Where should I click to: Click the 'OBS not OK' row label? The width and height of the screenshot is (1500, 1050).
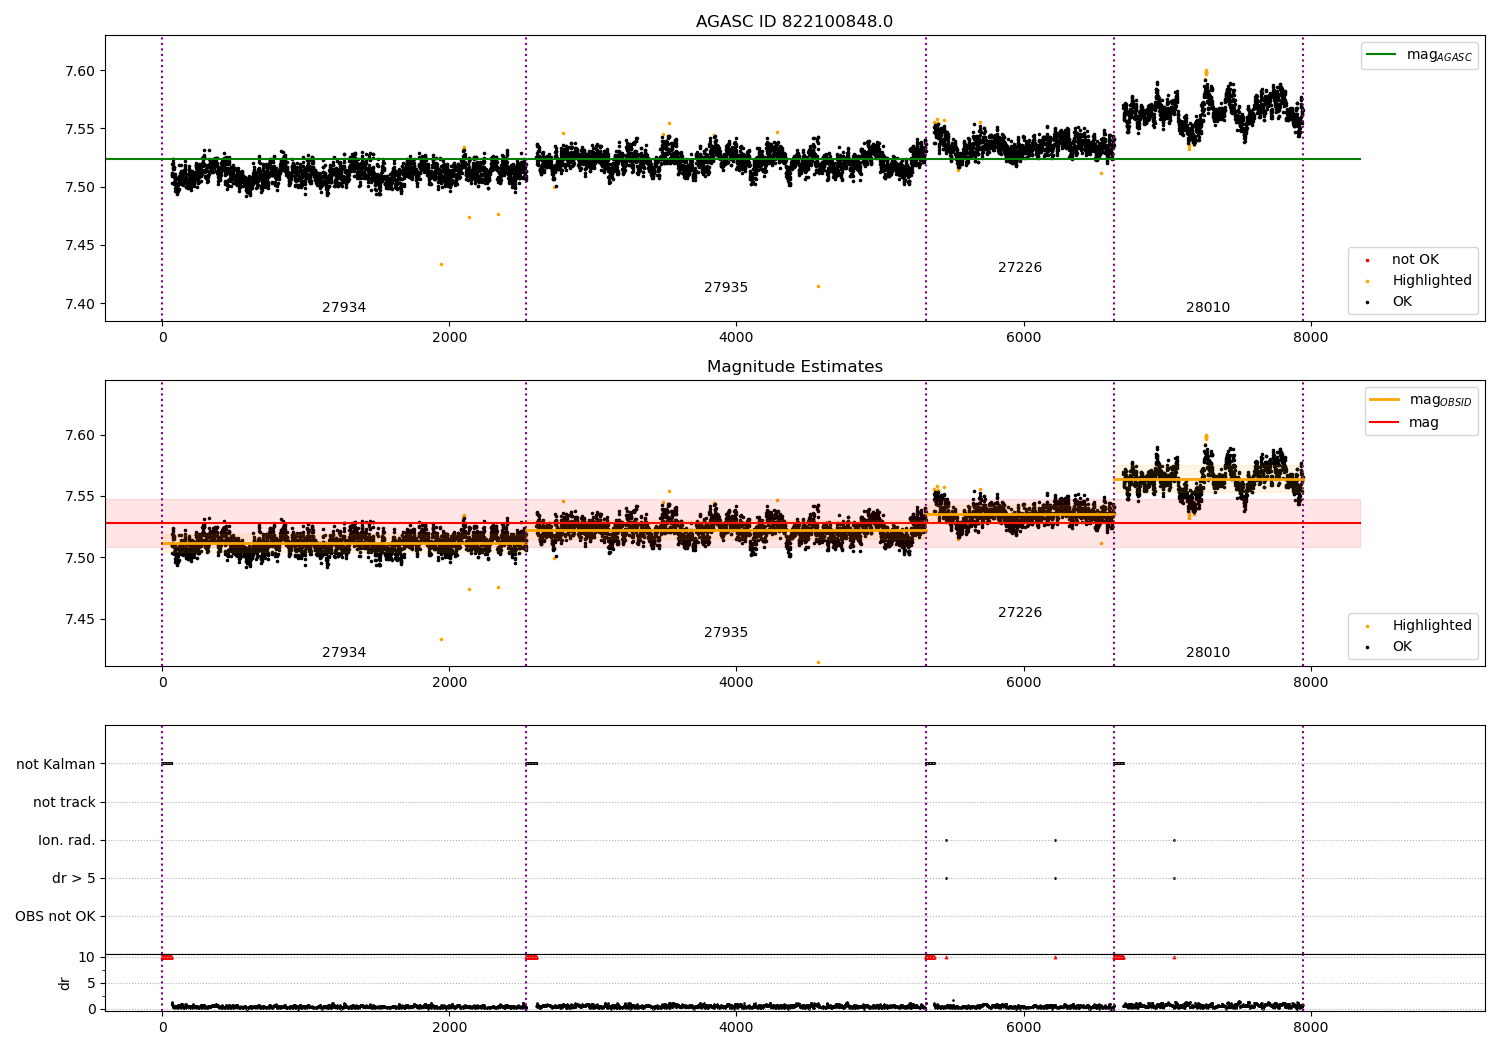[x=56, y=917]
